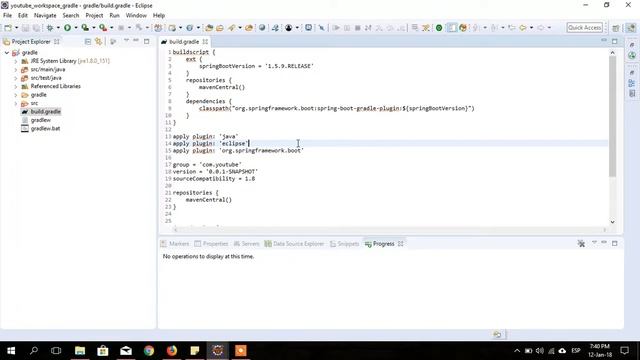Click the Open Type icon in toolbar
This screenshot has height=360, width=640.
coord(209,28)
